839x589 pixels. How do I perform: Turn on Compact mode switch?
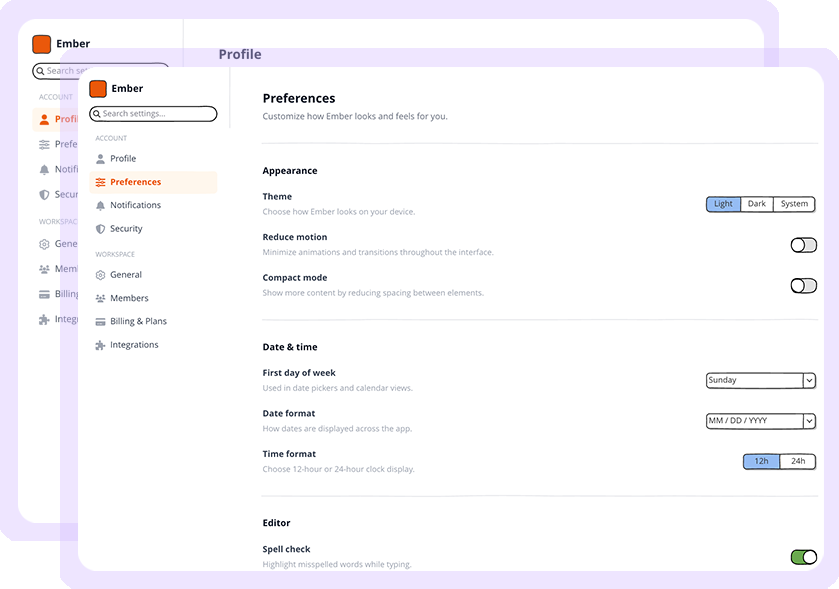click(x=804, y=286)
